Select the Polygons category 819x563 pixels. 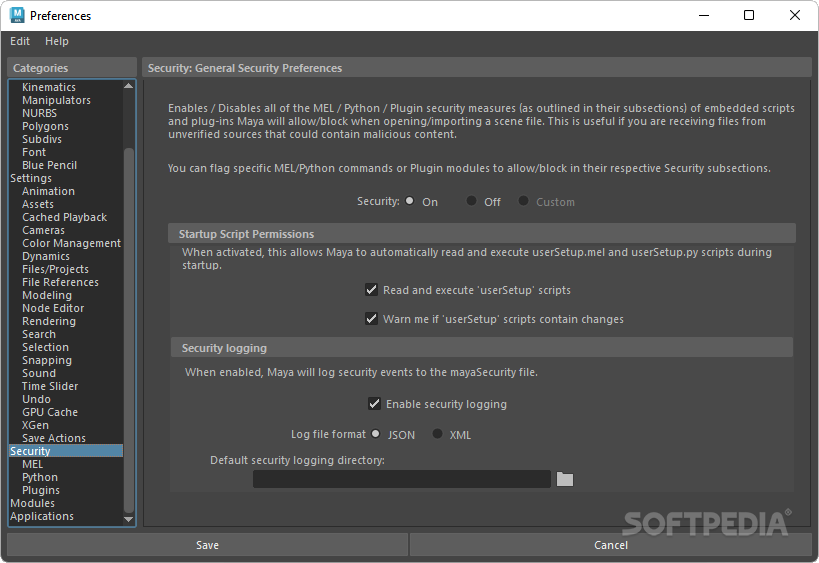(x=45, y=126)
